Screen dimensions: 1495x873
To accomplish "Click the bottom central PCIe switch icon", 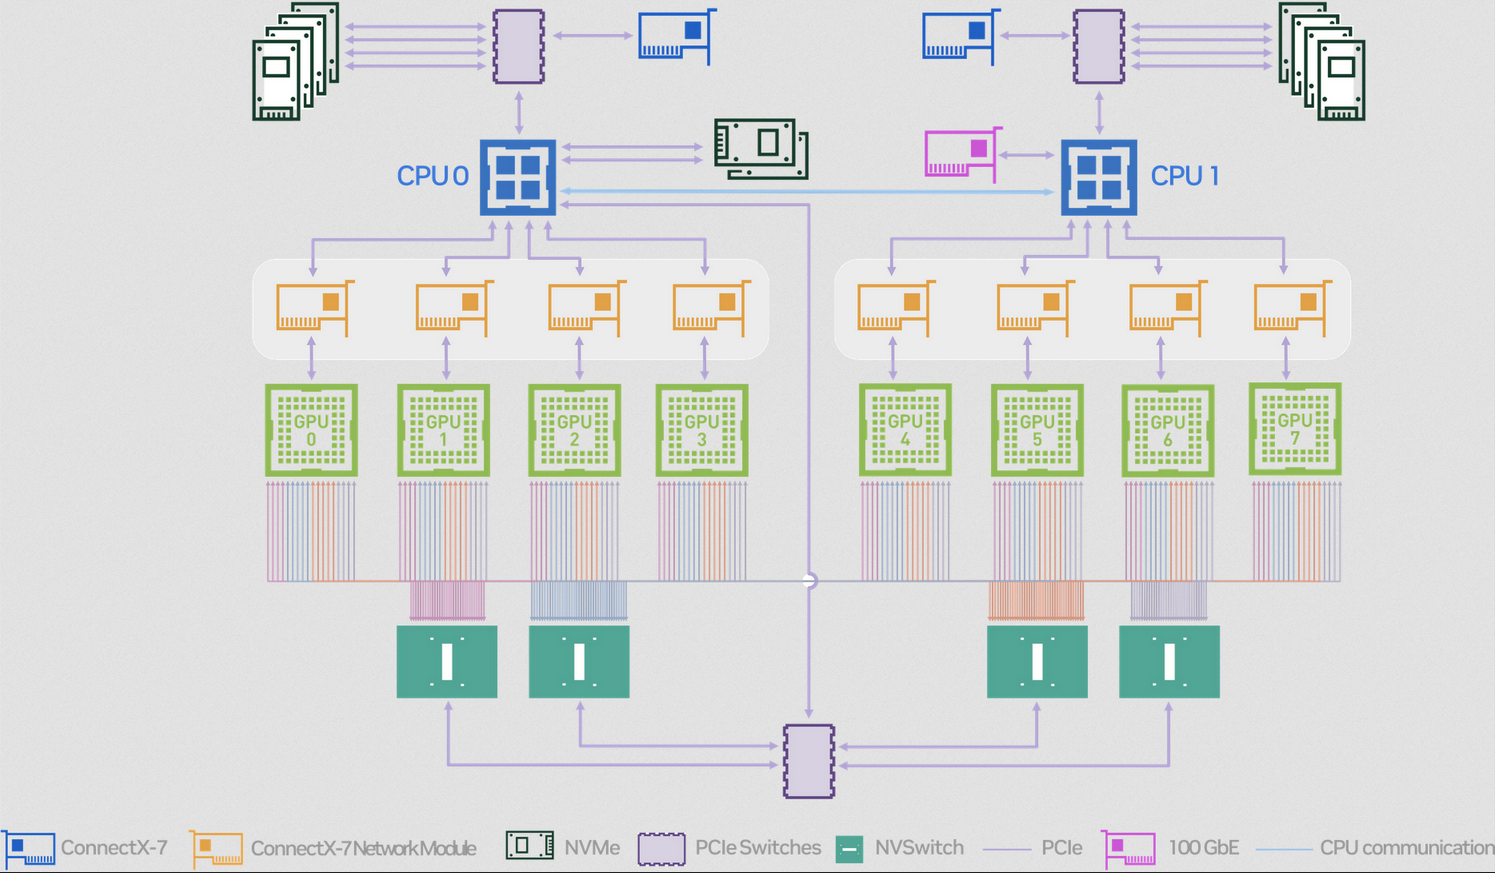I will tap(809, 763).
